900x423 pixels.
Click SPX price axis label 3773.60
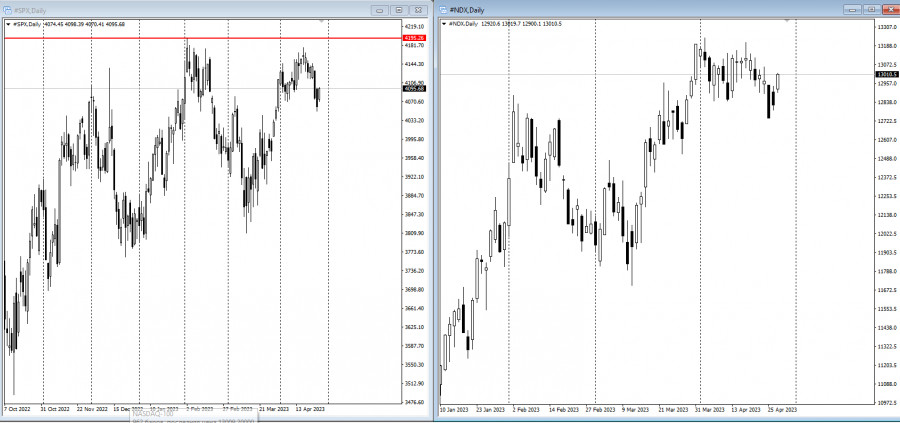pyautogui.click(x=414, y=252)
